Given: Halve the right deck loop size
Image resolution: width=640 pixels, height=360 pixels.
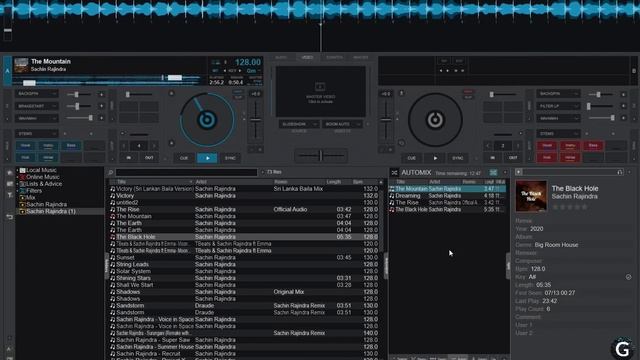Looking at the screenshot, I should click(x=488, y=146).
